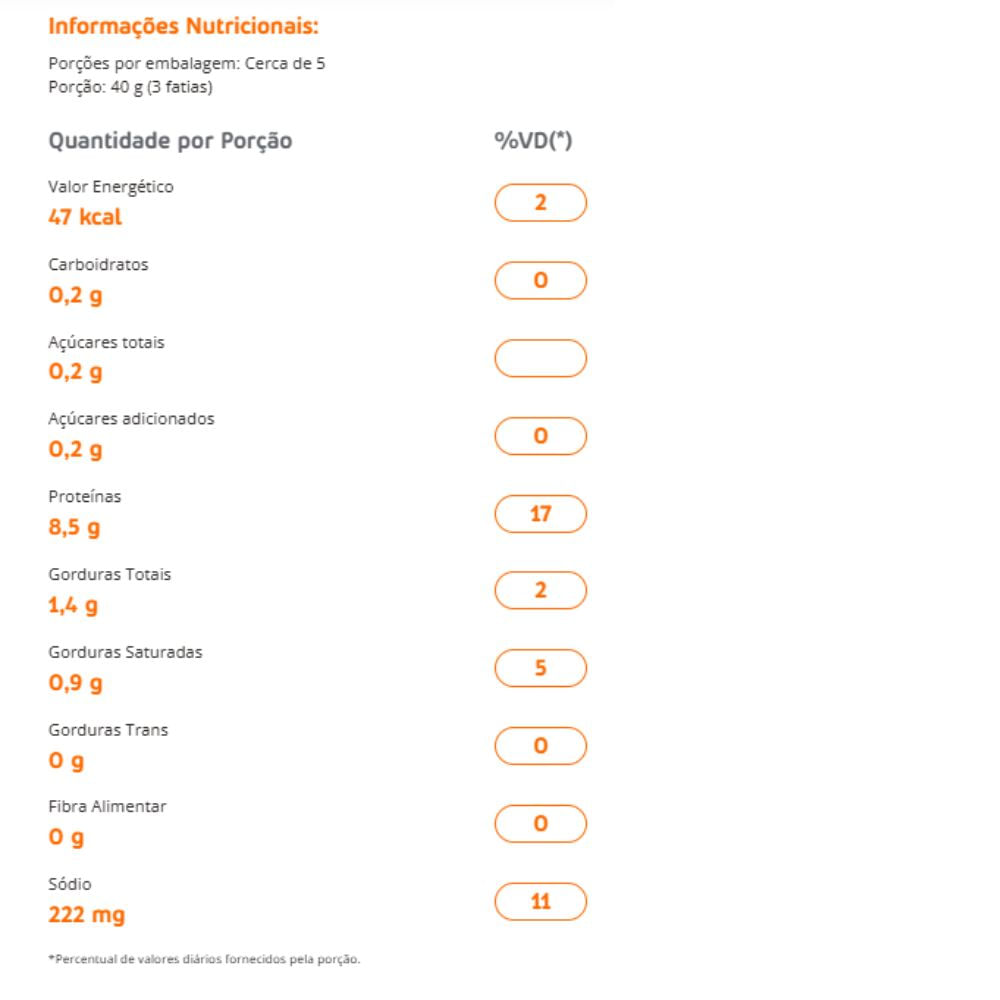This screenshot has height=1000, width=1000.
Task: Click the 47 kcal energy value
Action: (85, 217)
